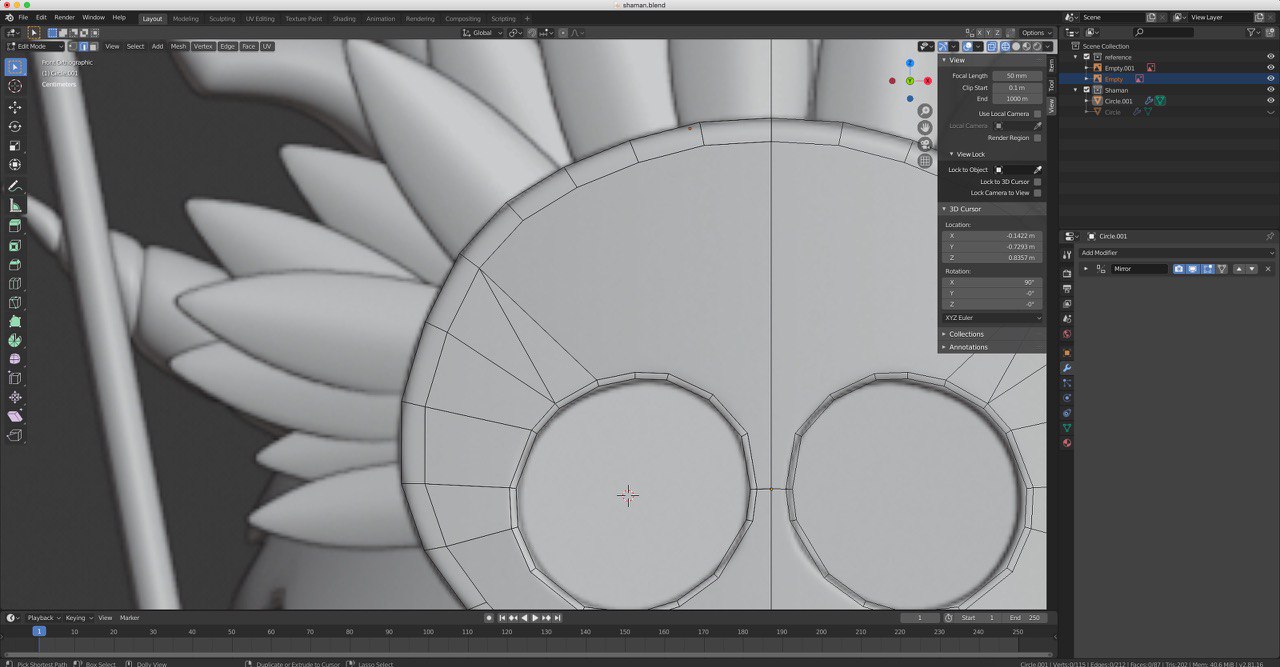Open the File menu
The height and width of the screenshot is (667, 1280).
23,18
